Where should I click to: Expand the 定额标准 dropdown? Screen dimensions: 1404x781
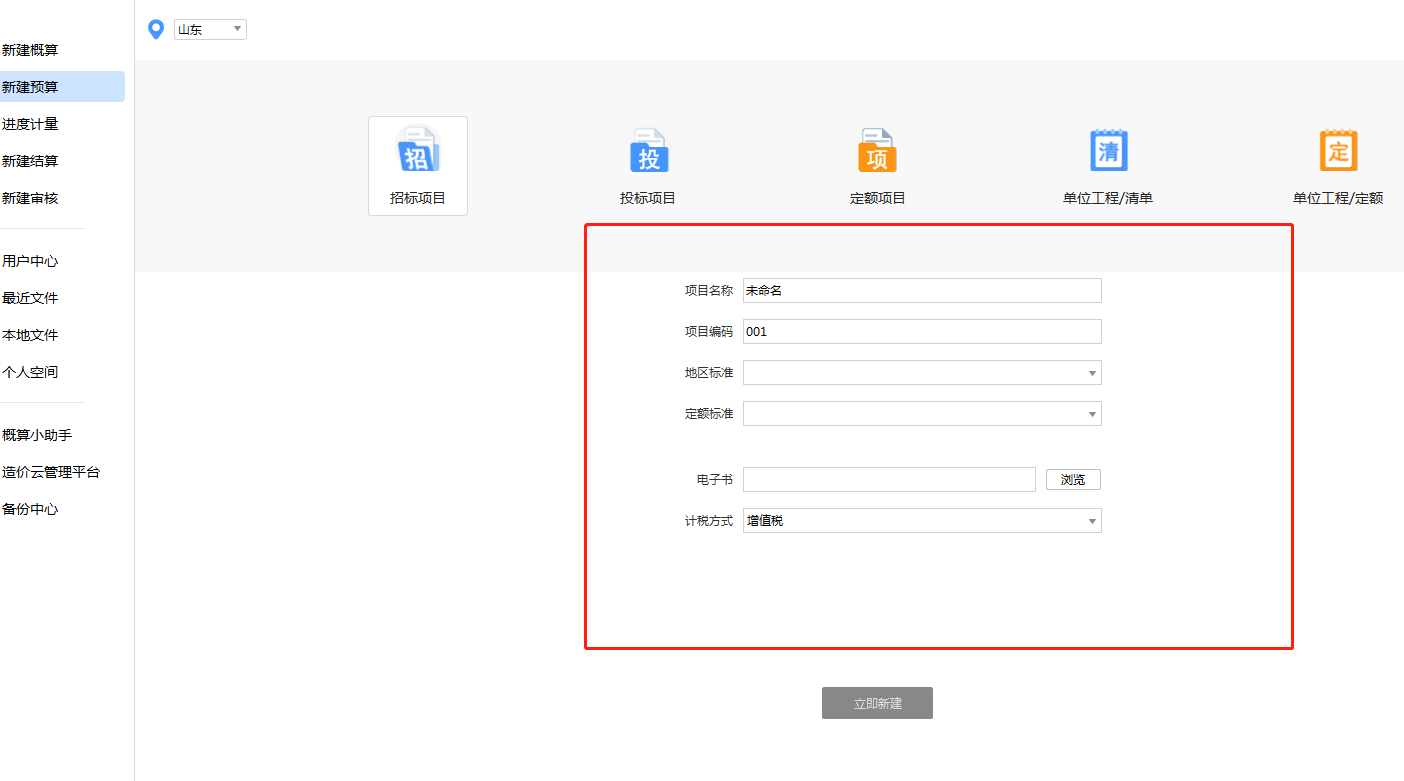click(x=922, y=414)
